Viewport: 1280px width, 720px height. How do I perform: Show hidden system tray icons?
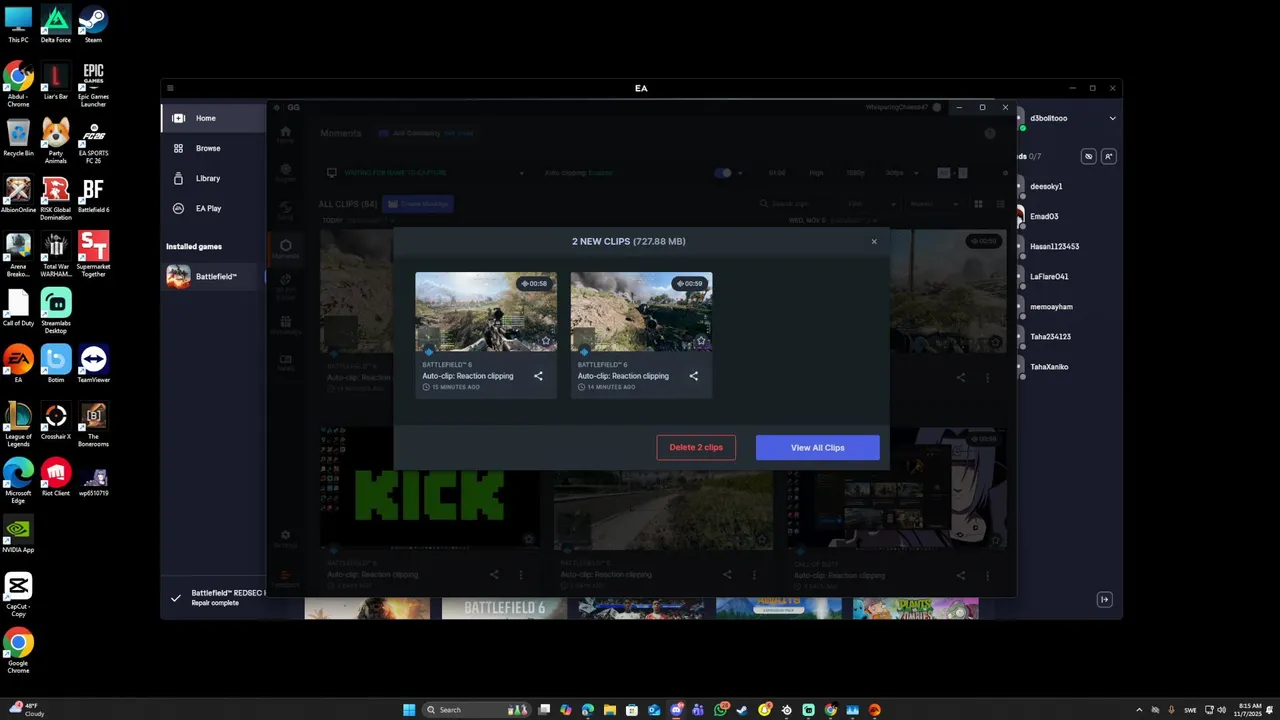[x=1139, y=710]
